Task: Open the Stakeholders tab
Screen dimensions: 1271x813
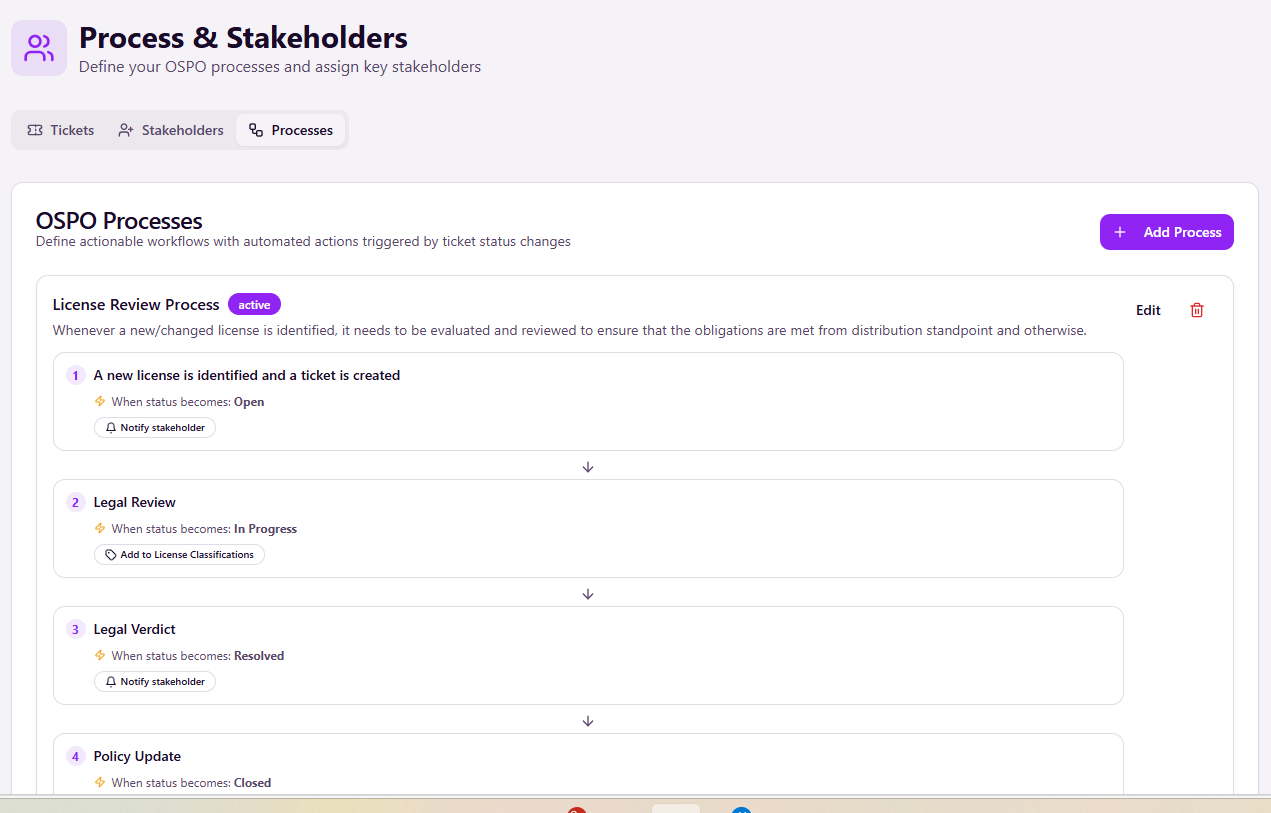Action: [x=171, y=130]
